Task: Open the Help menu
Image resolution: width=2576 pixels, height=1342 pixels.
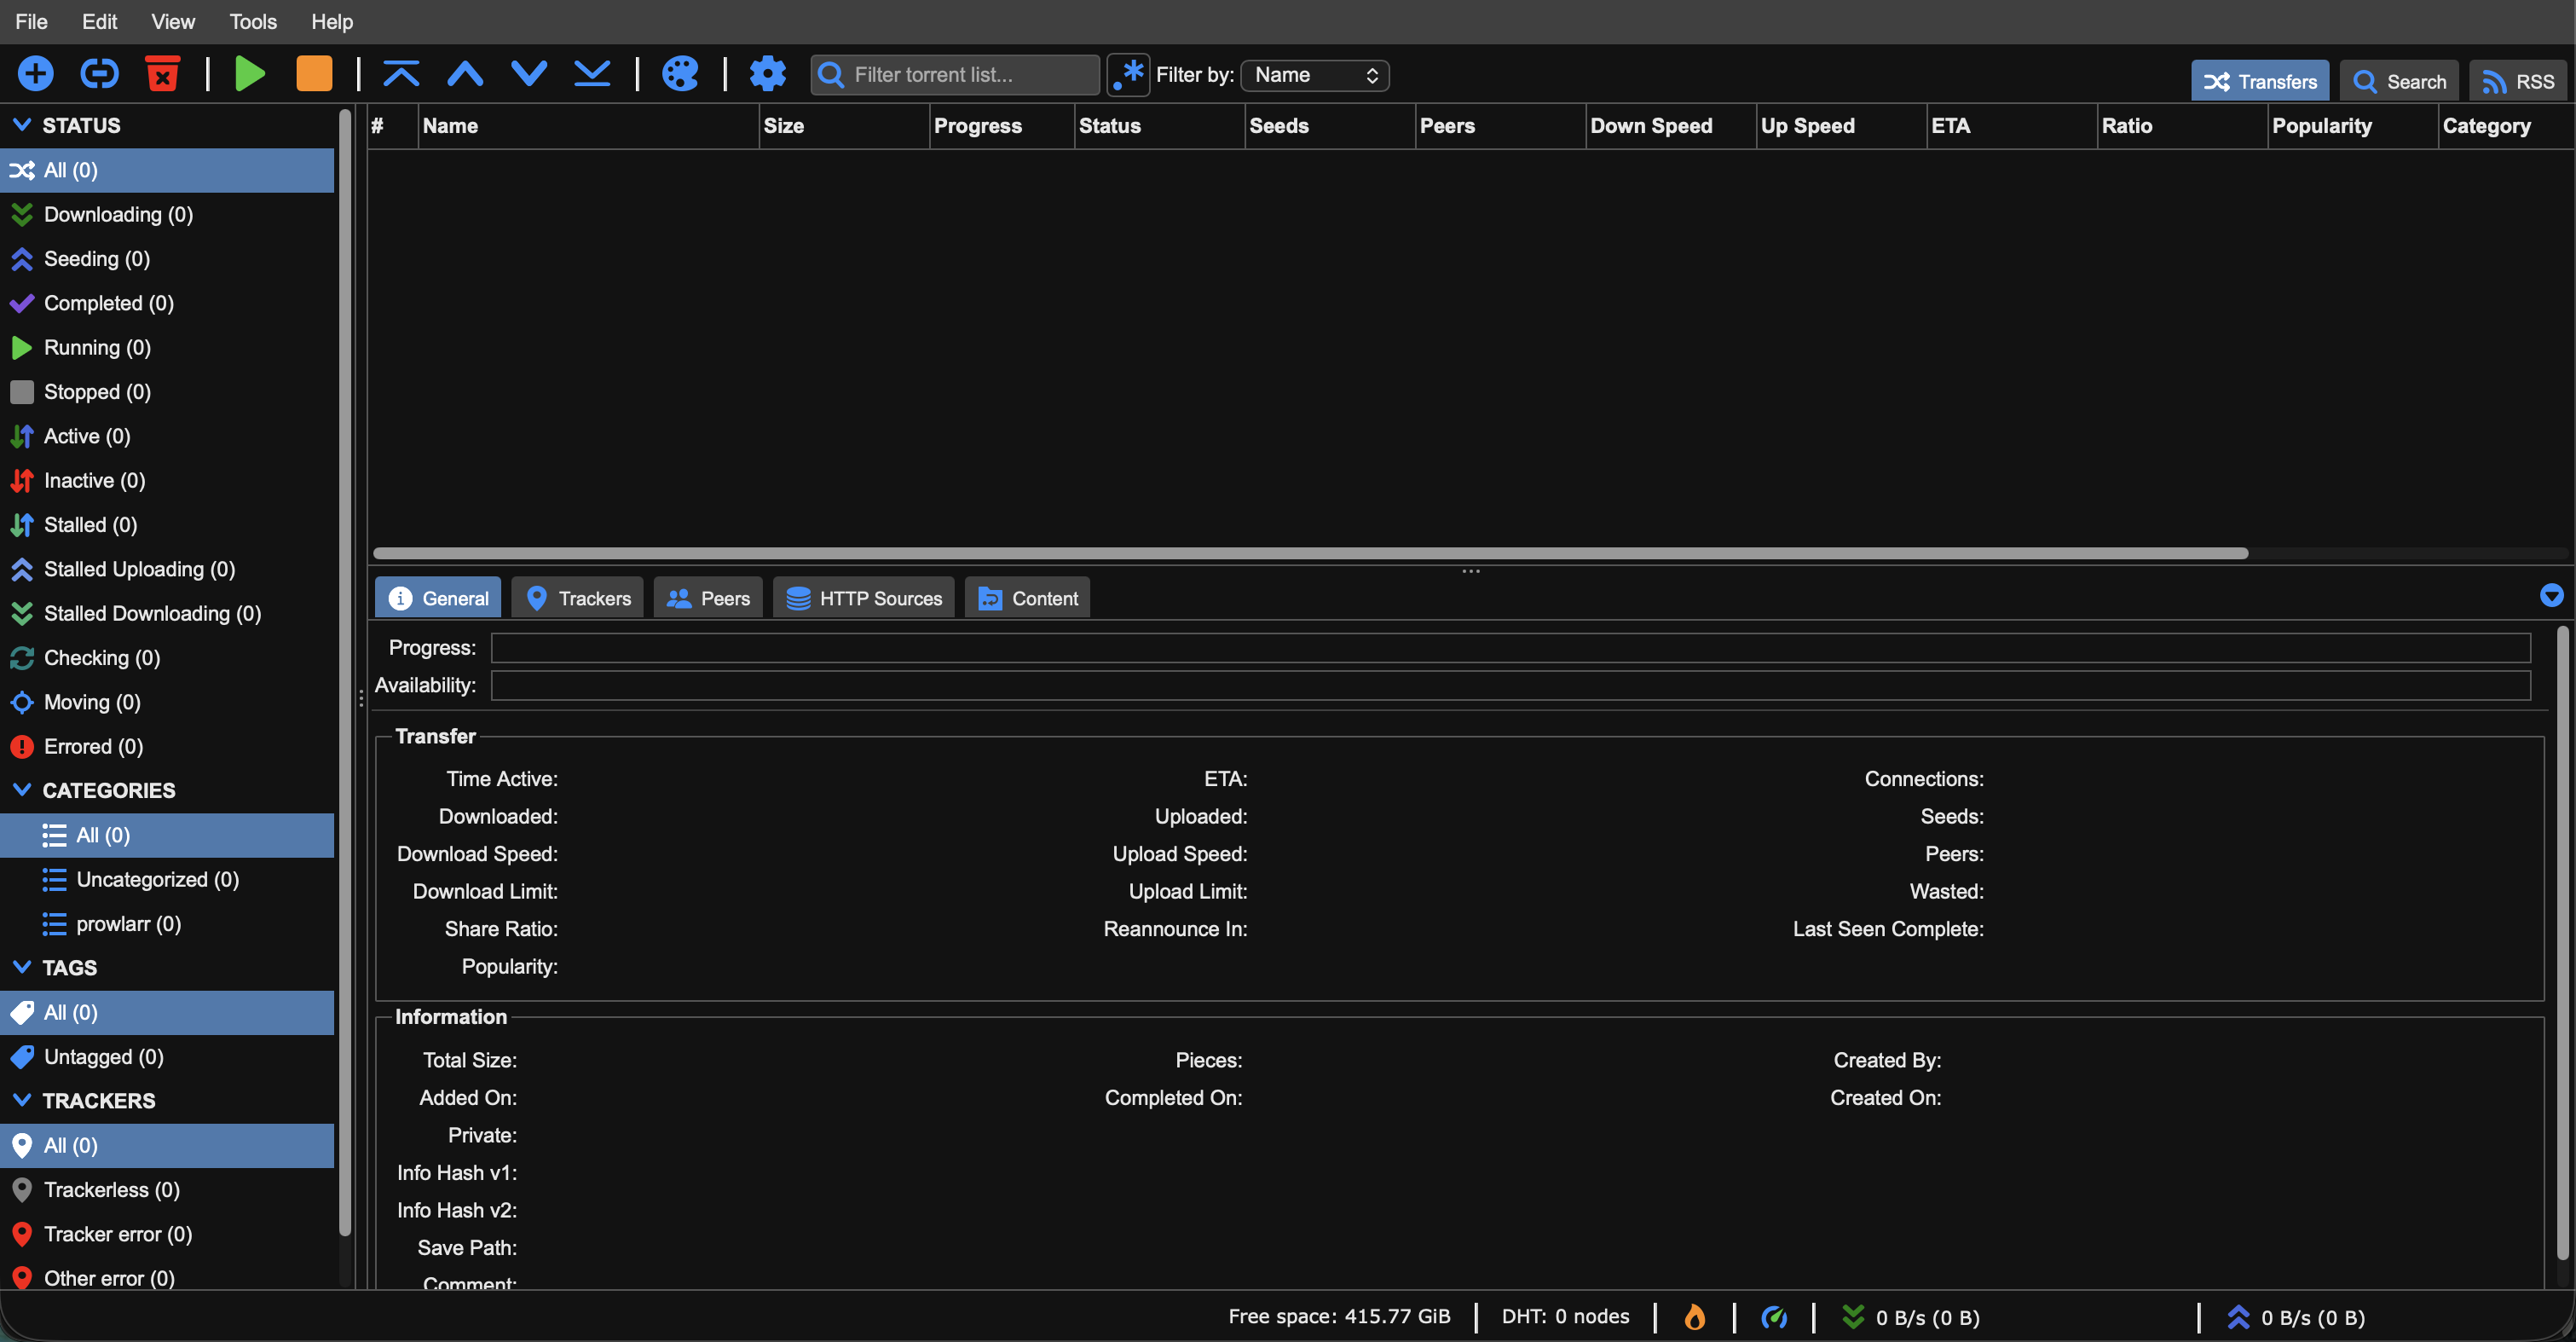Action: point(332,21)
